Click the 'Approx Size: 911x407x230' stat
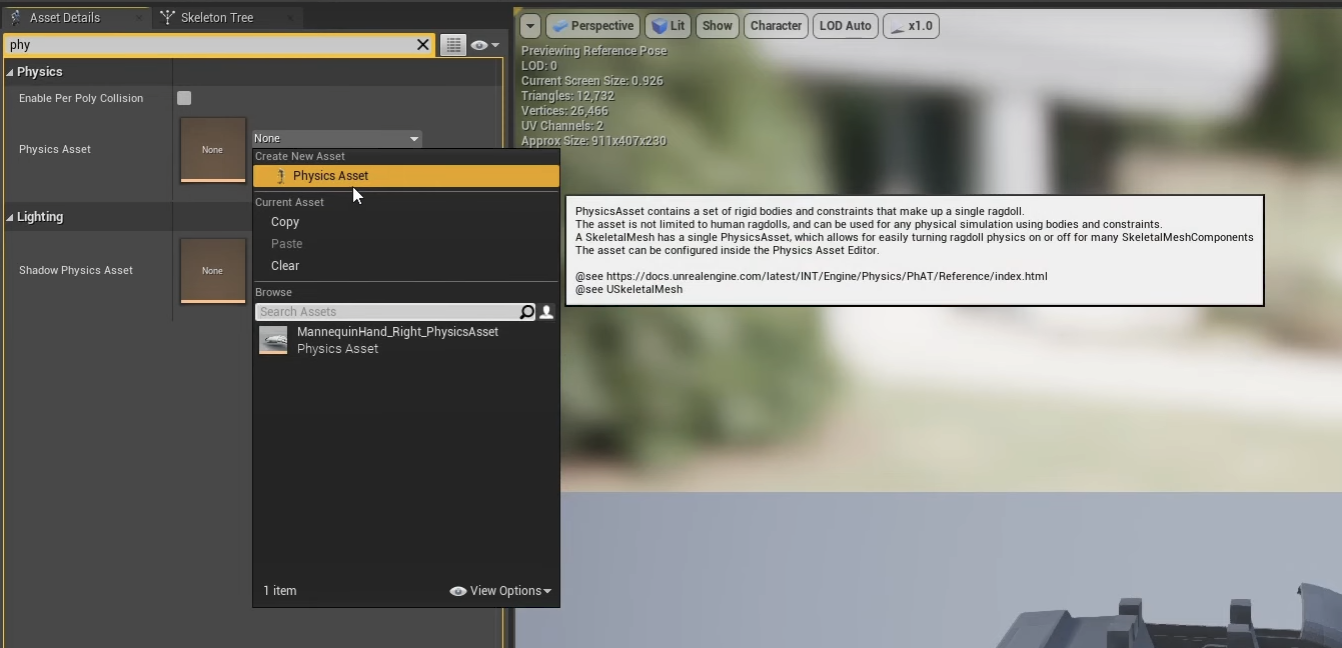The height and width of the screenshot is (648, 1342). (x=594, y=141)
